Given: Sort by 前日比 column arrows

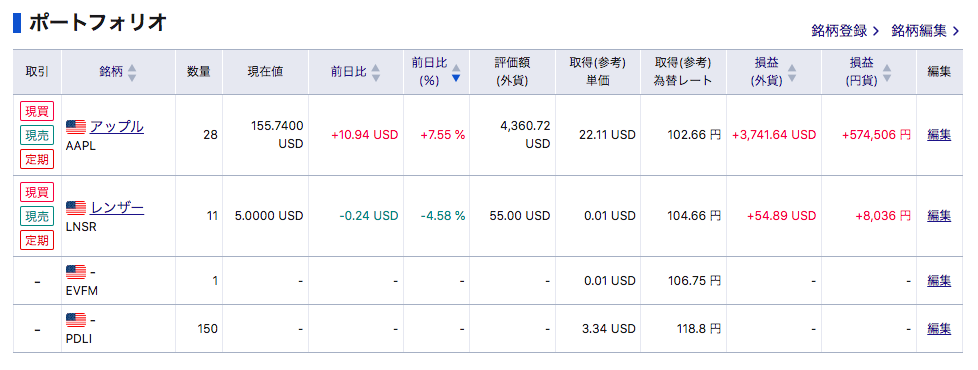Looking at the screenshot, I should (x=375, y=72).
